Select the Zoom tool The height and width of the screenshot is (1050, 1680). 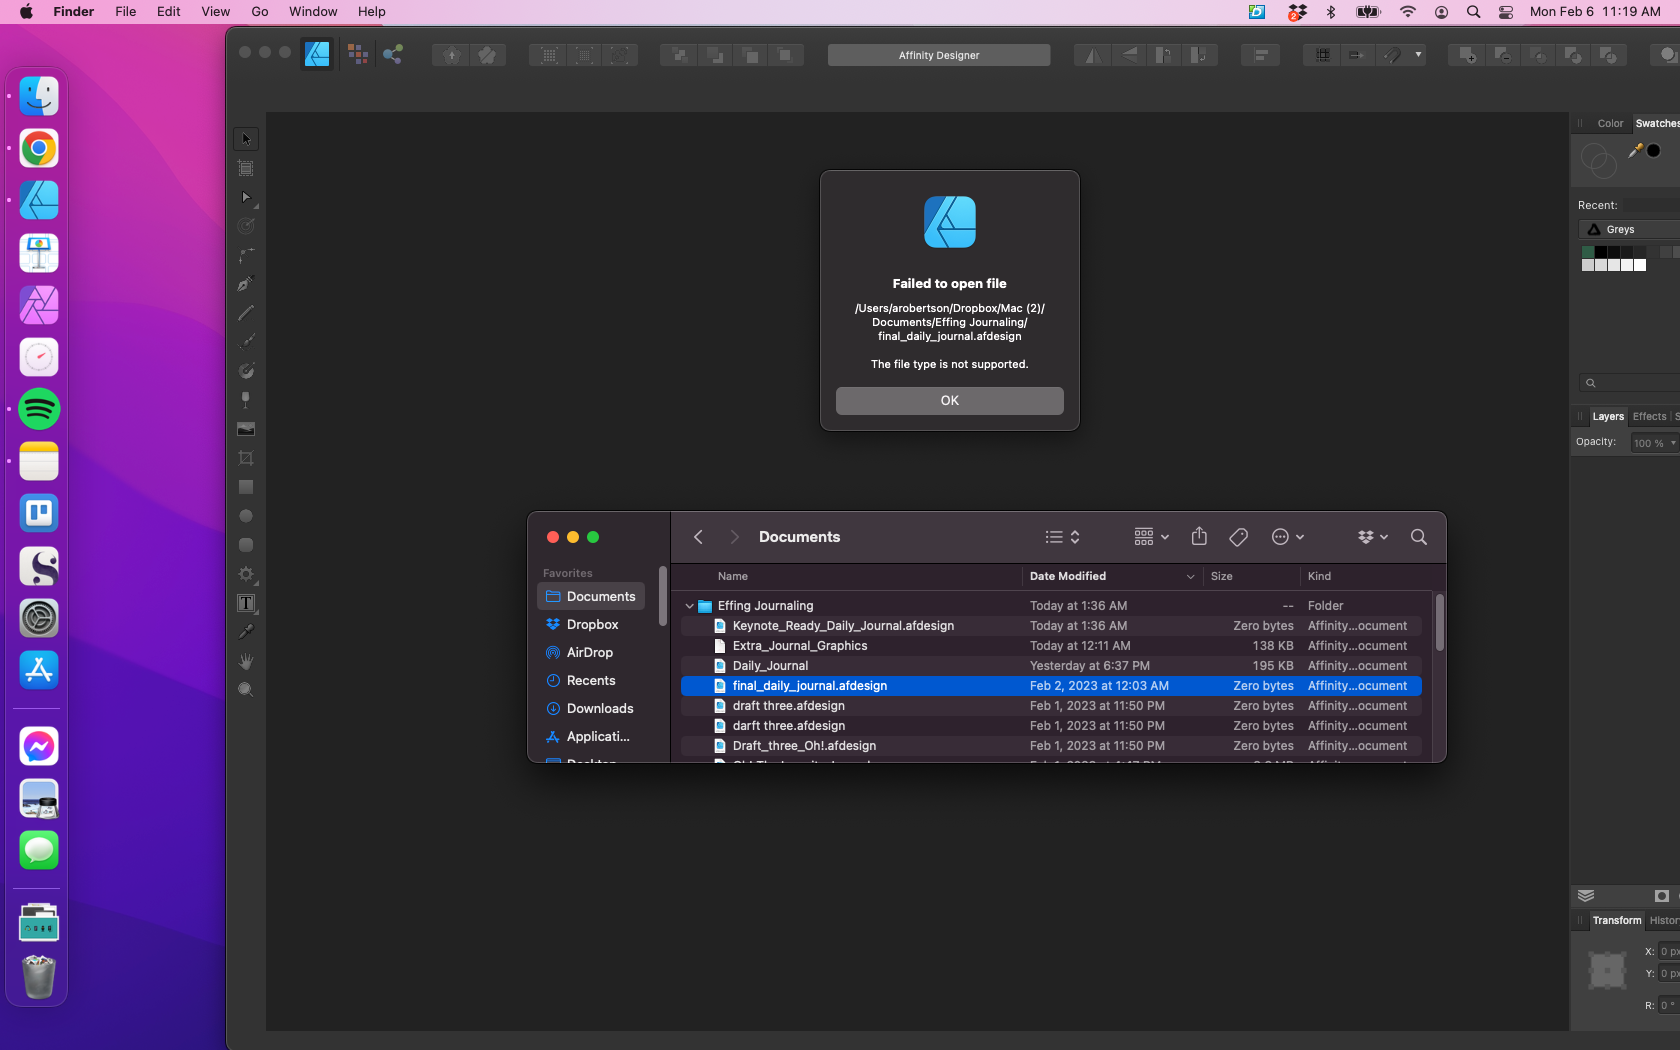246,690
